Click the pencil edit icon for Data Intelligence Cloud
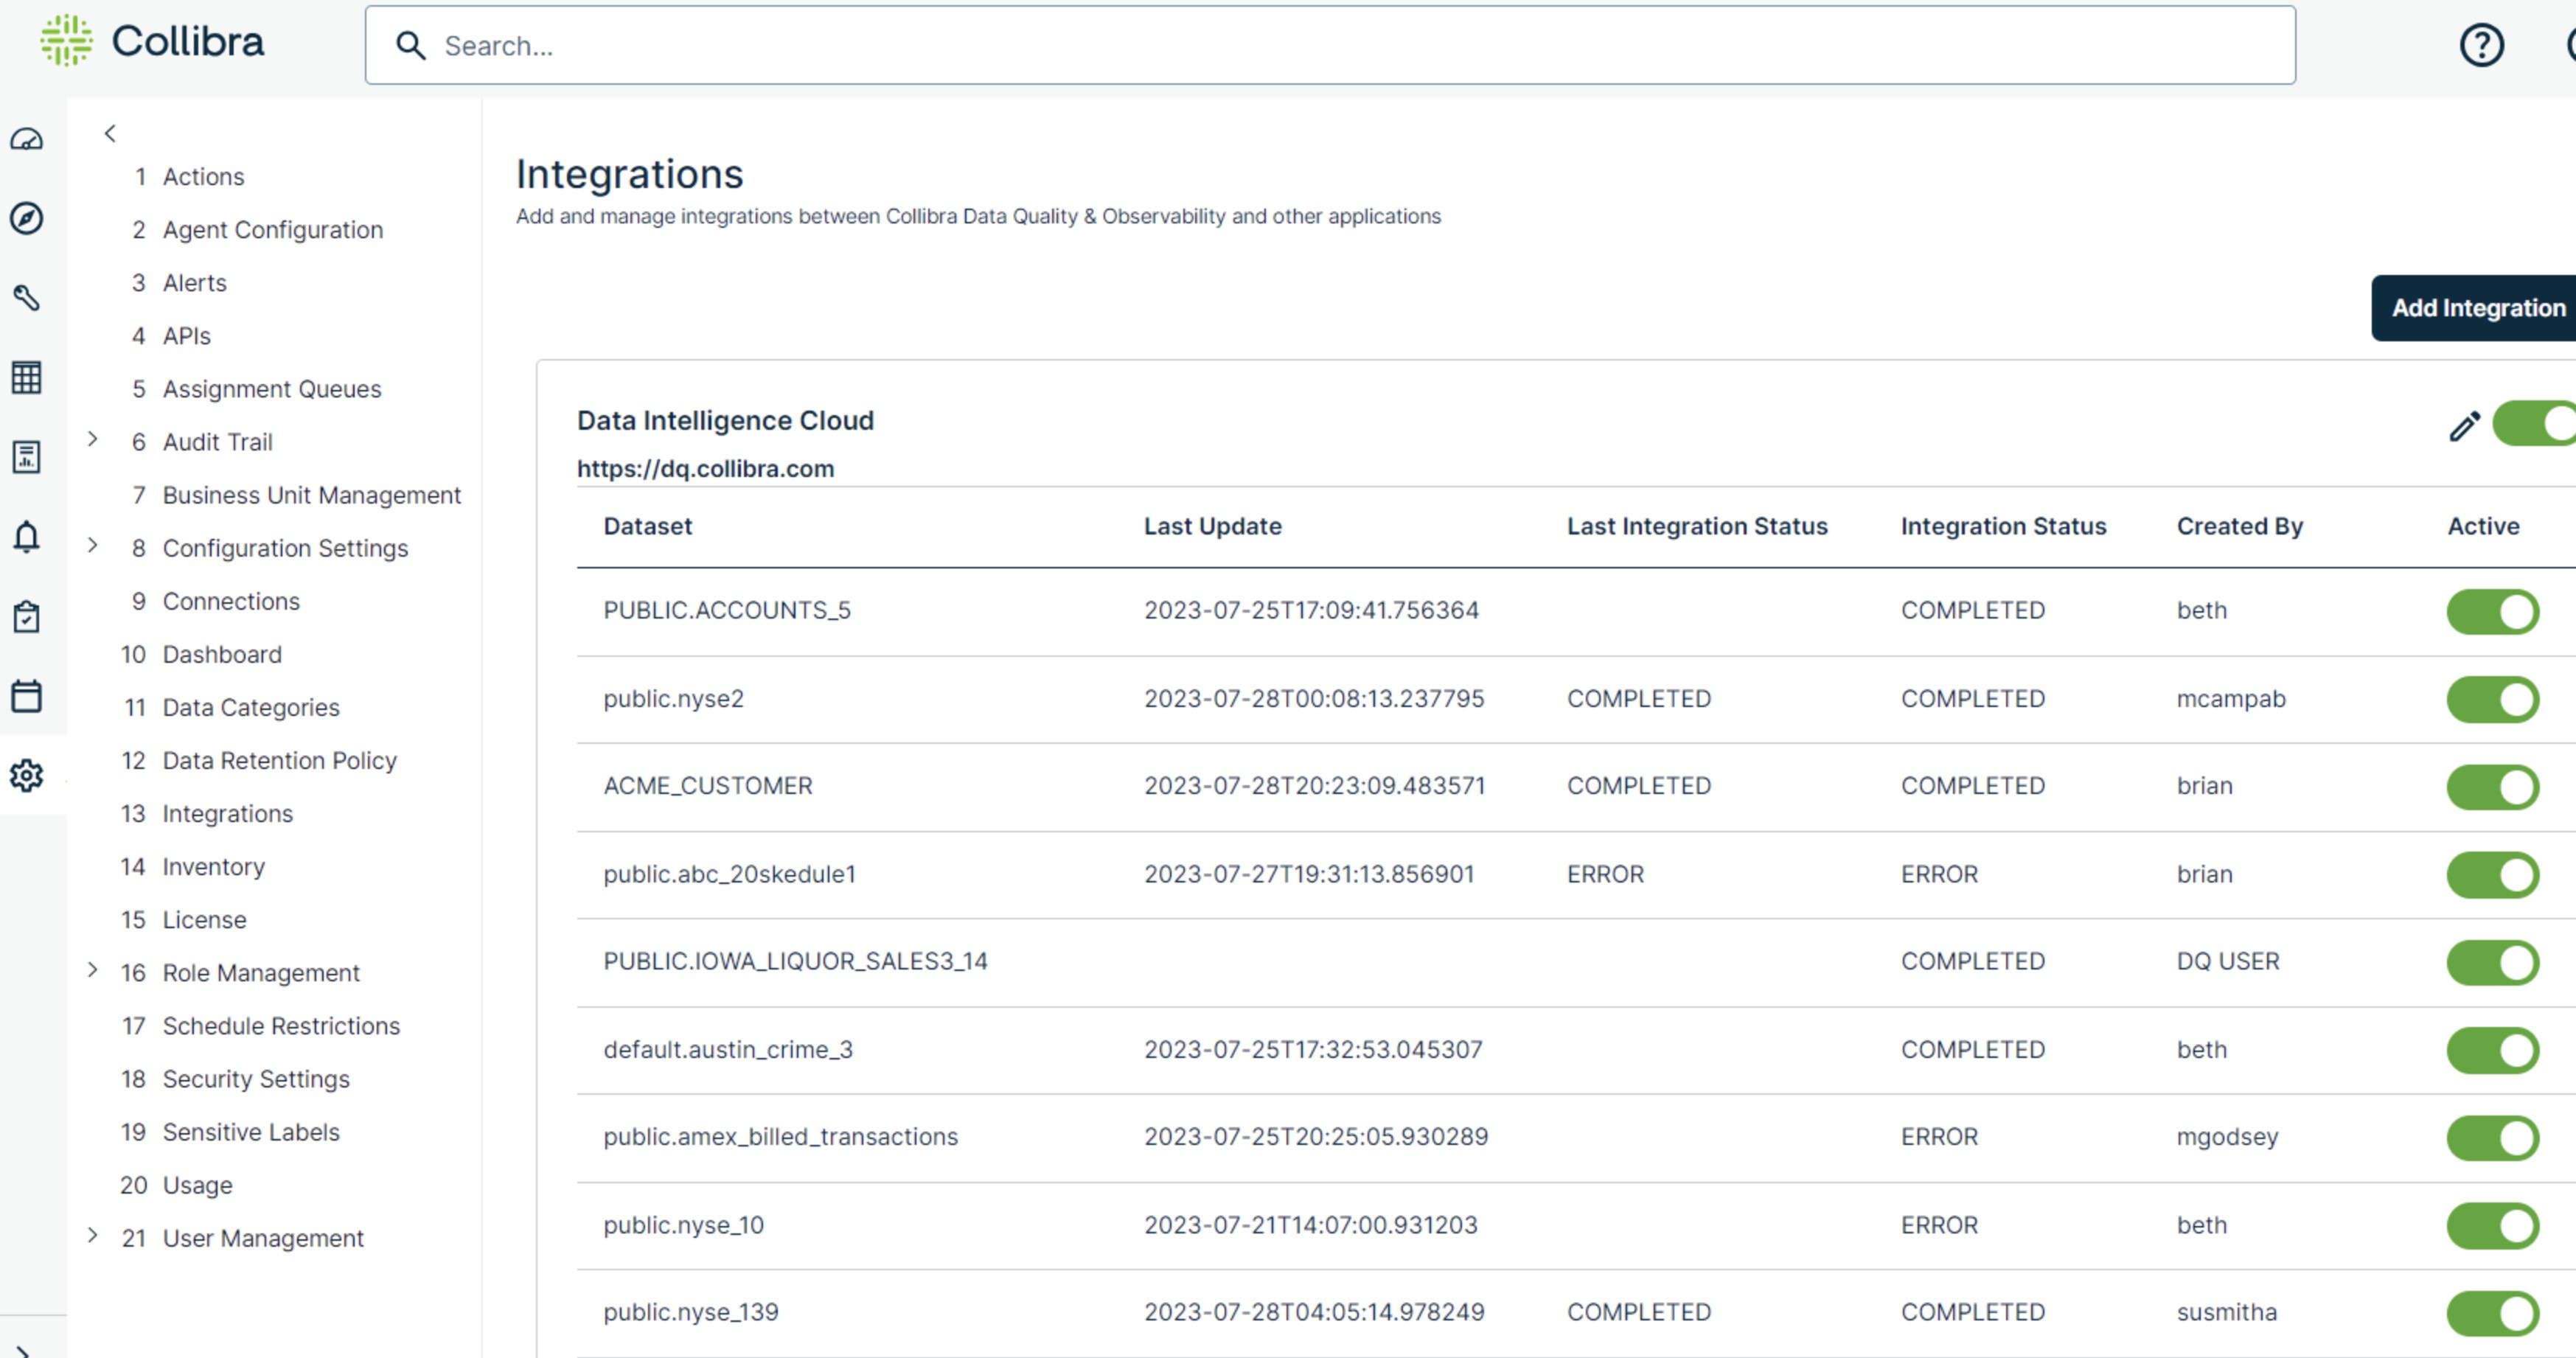 coord(2464,426)
